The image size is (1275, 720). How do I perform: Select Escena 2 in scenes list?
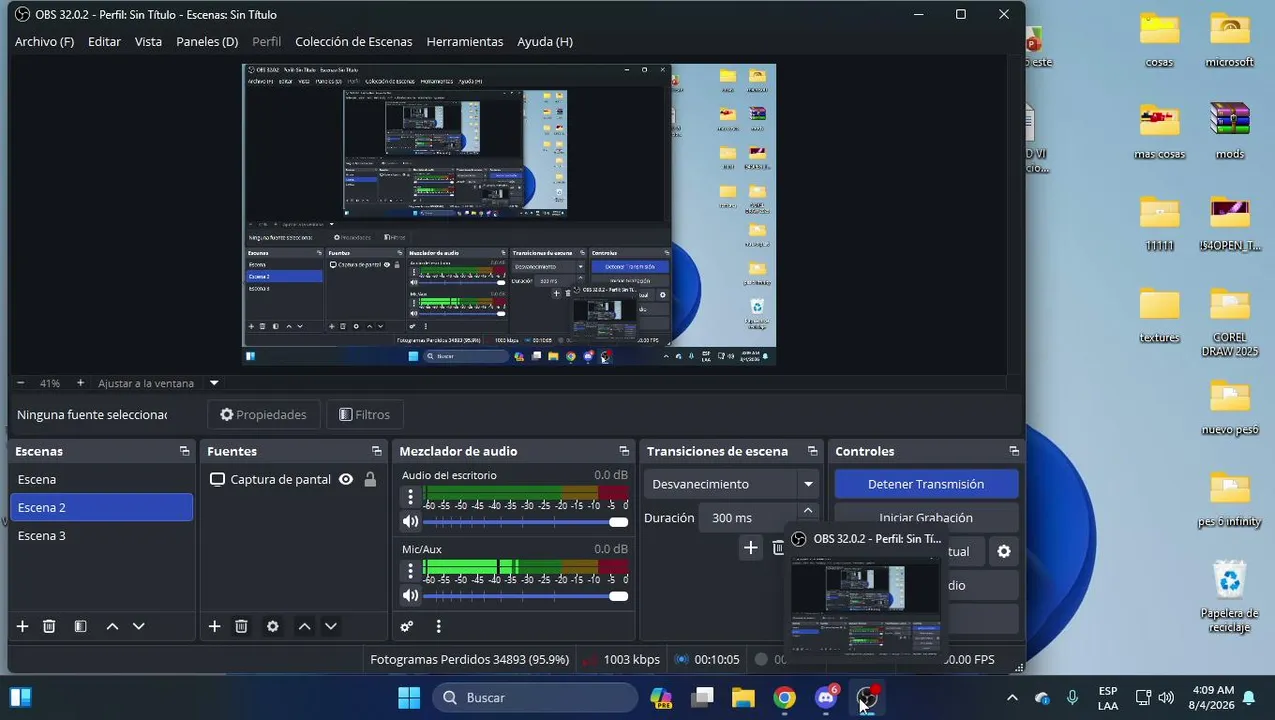pyautogui.click(x=101, y=507)
